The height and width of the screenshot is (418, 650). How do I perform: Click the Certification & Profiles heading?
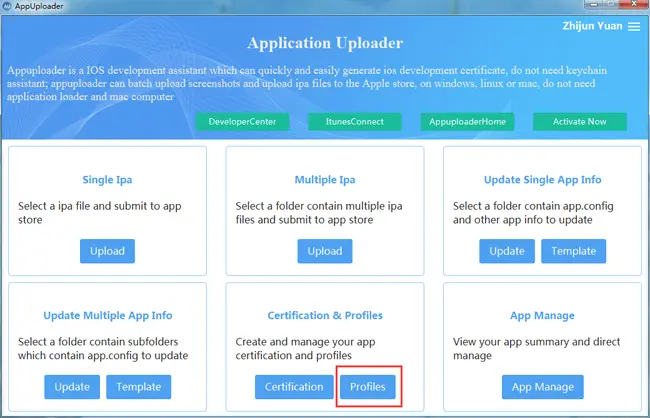tap(325, 315)
